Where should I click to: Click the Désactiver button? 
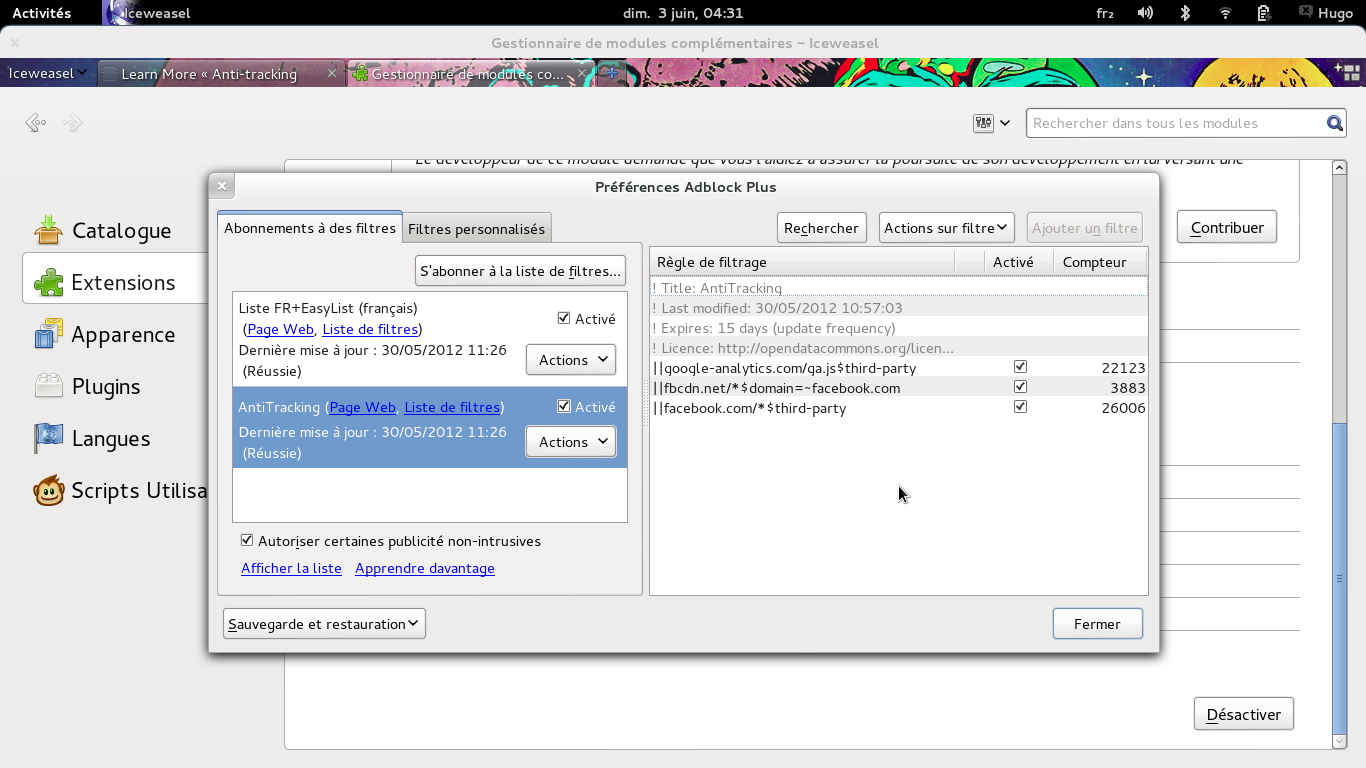[1244, 714]
